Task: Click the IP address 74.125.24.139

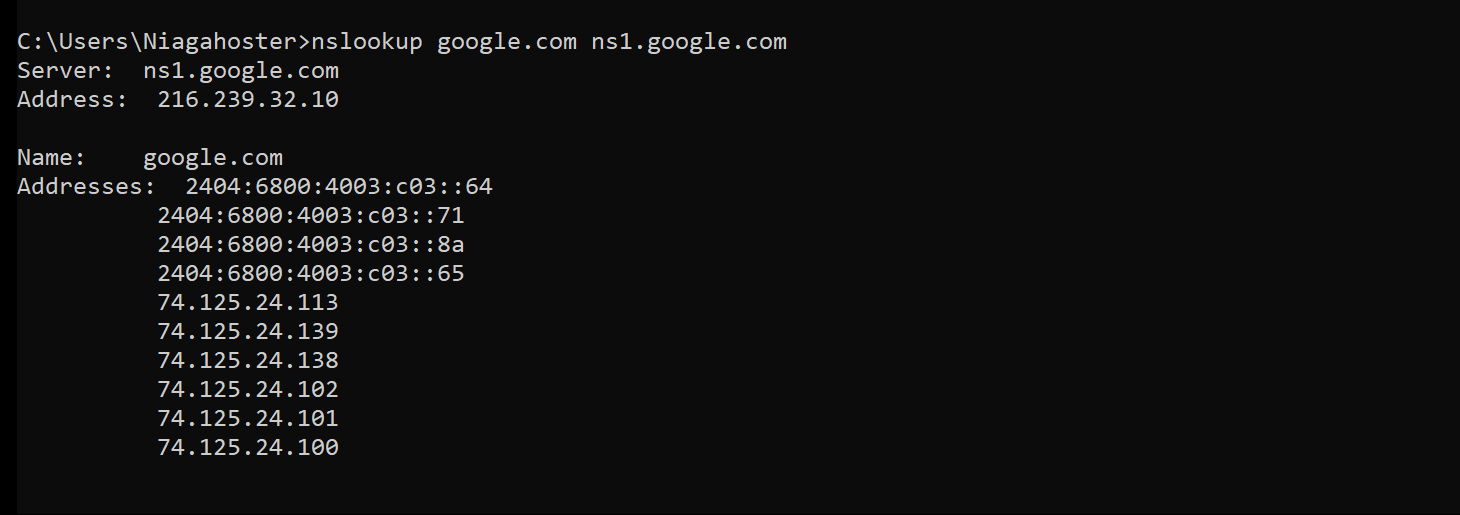Action: pos(248,332)
